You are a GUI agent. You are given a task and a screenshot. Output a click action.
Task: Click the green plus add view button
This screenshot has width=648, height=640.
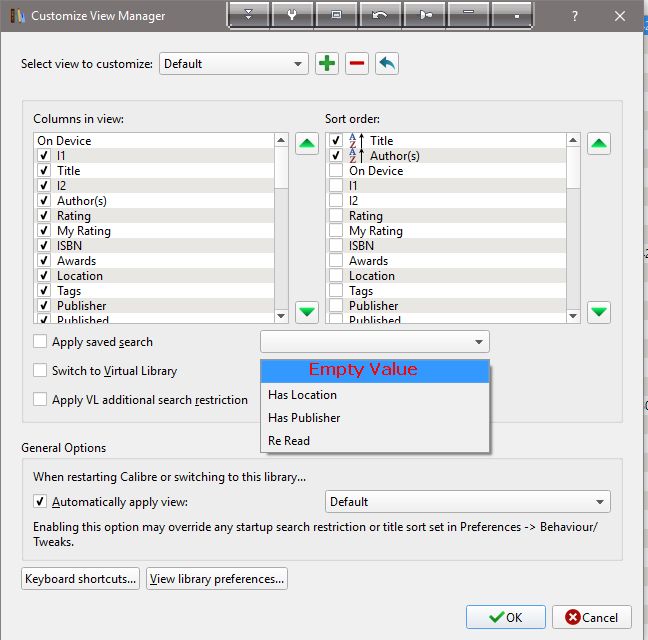(326, 64)
